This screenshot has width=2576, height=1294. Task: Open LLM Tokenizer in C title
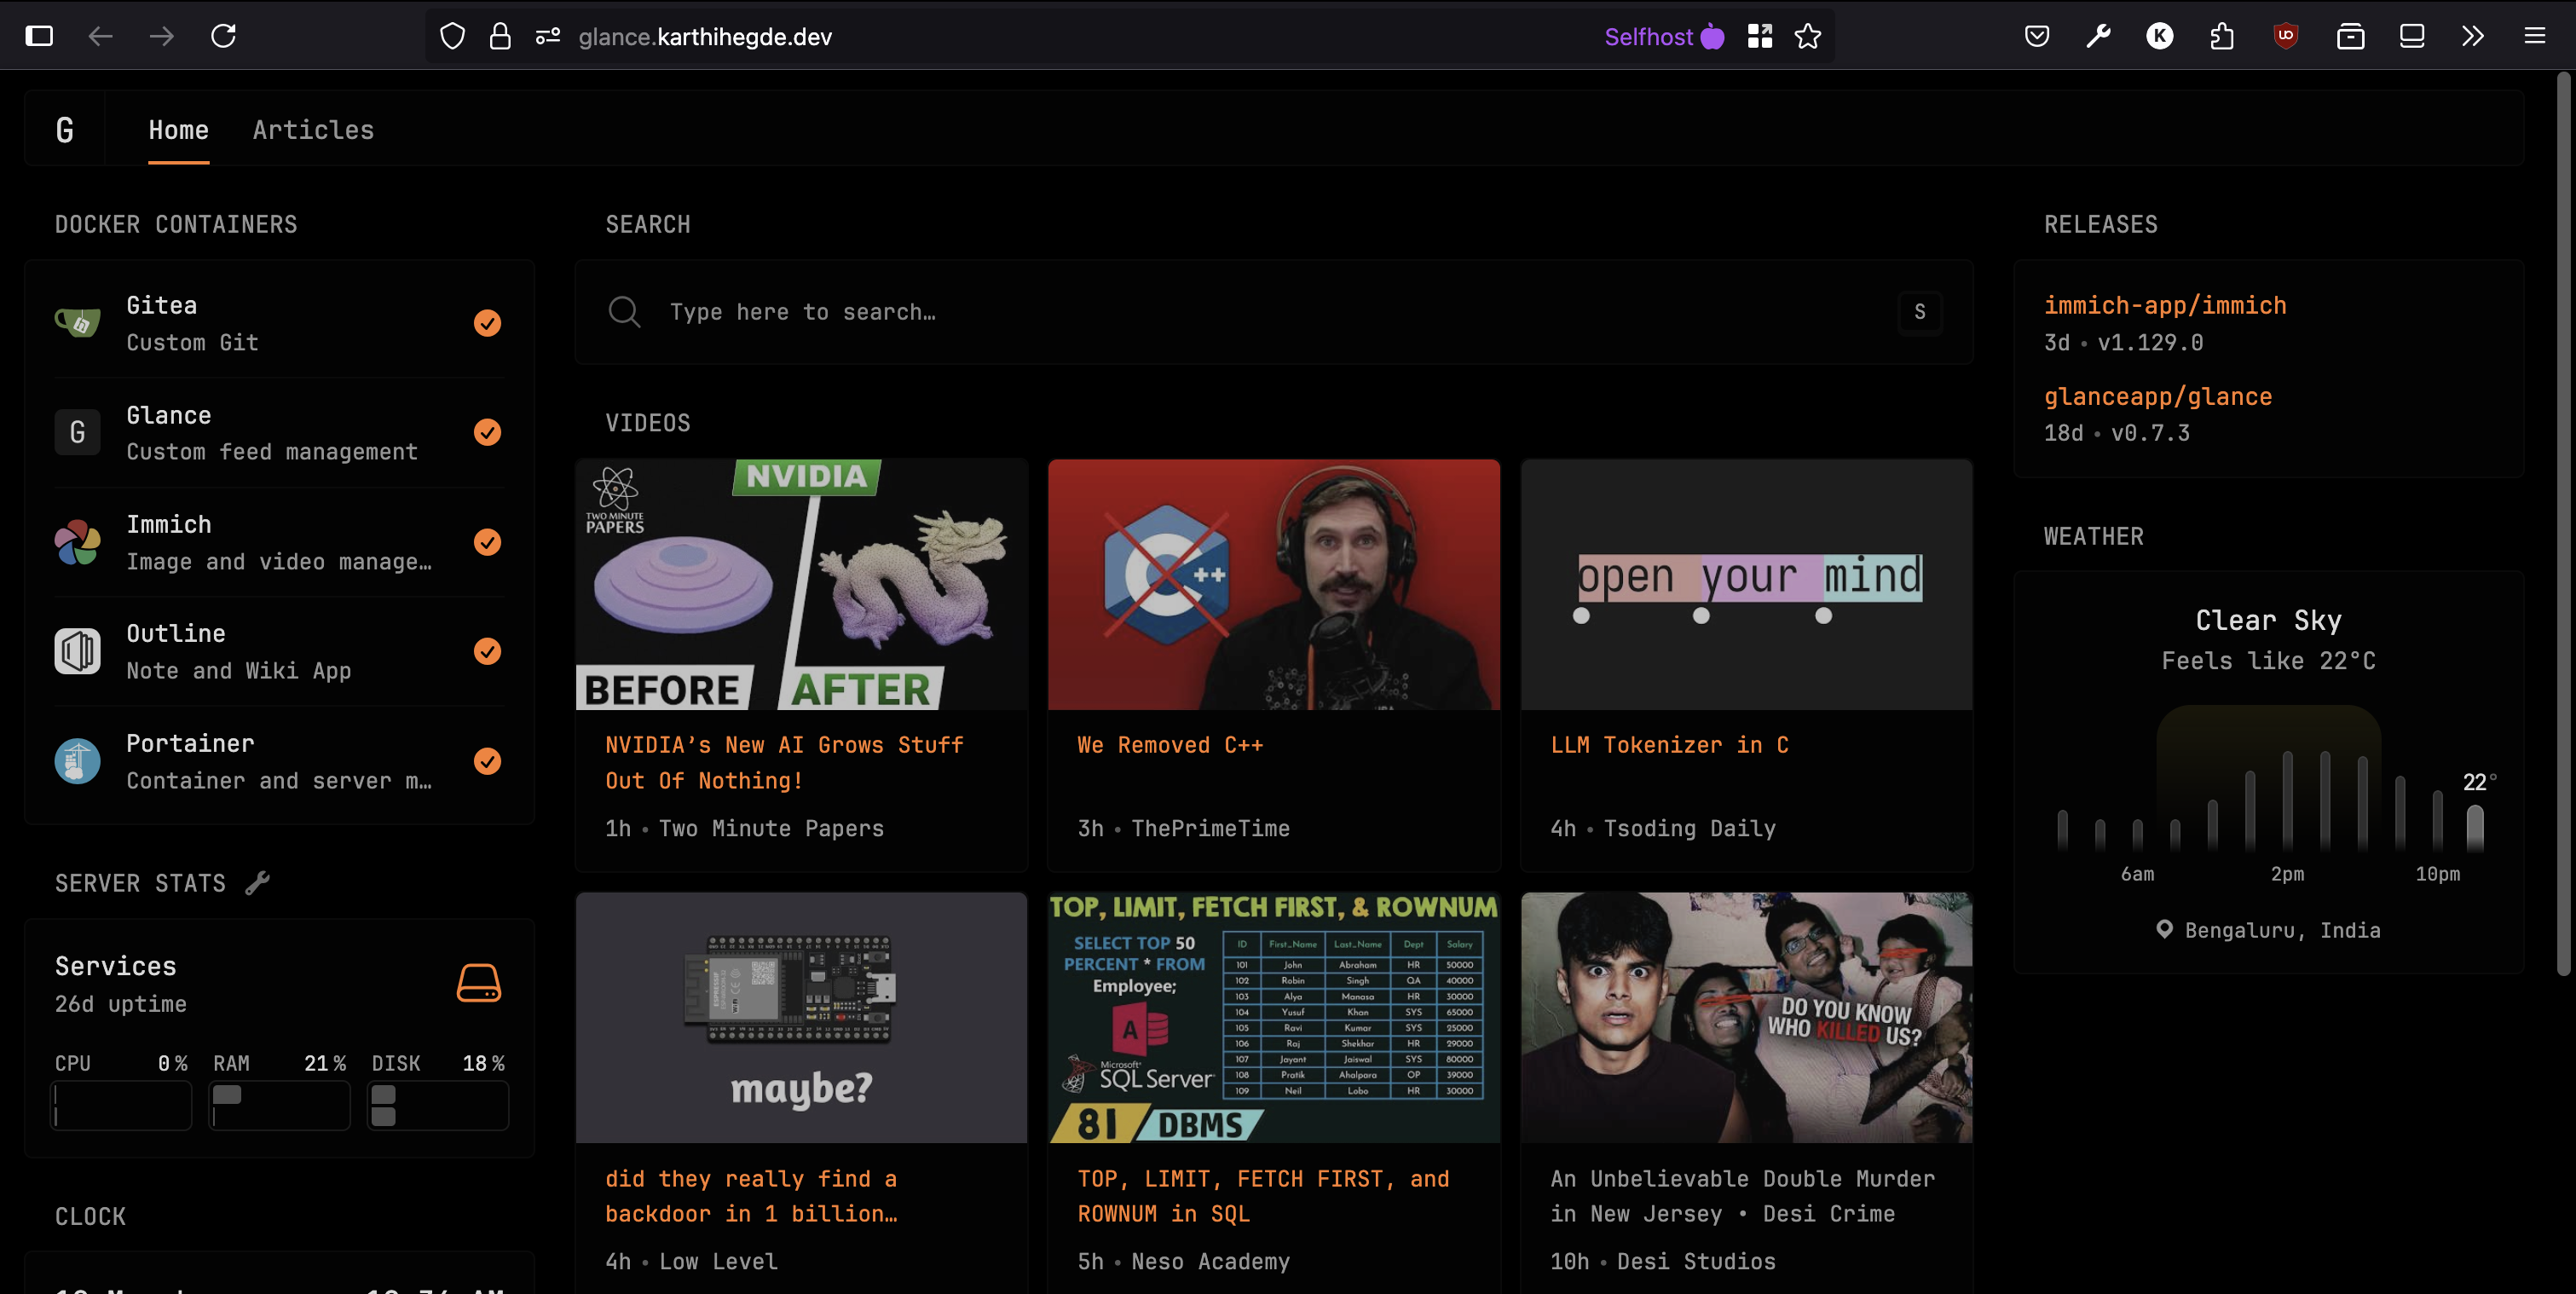(x=1670, y=745)
